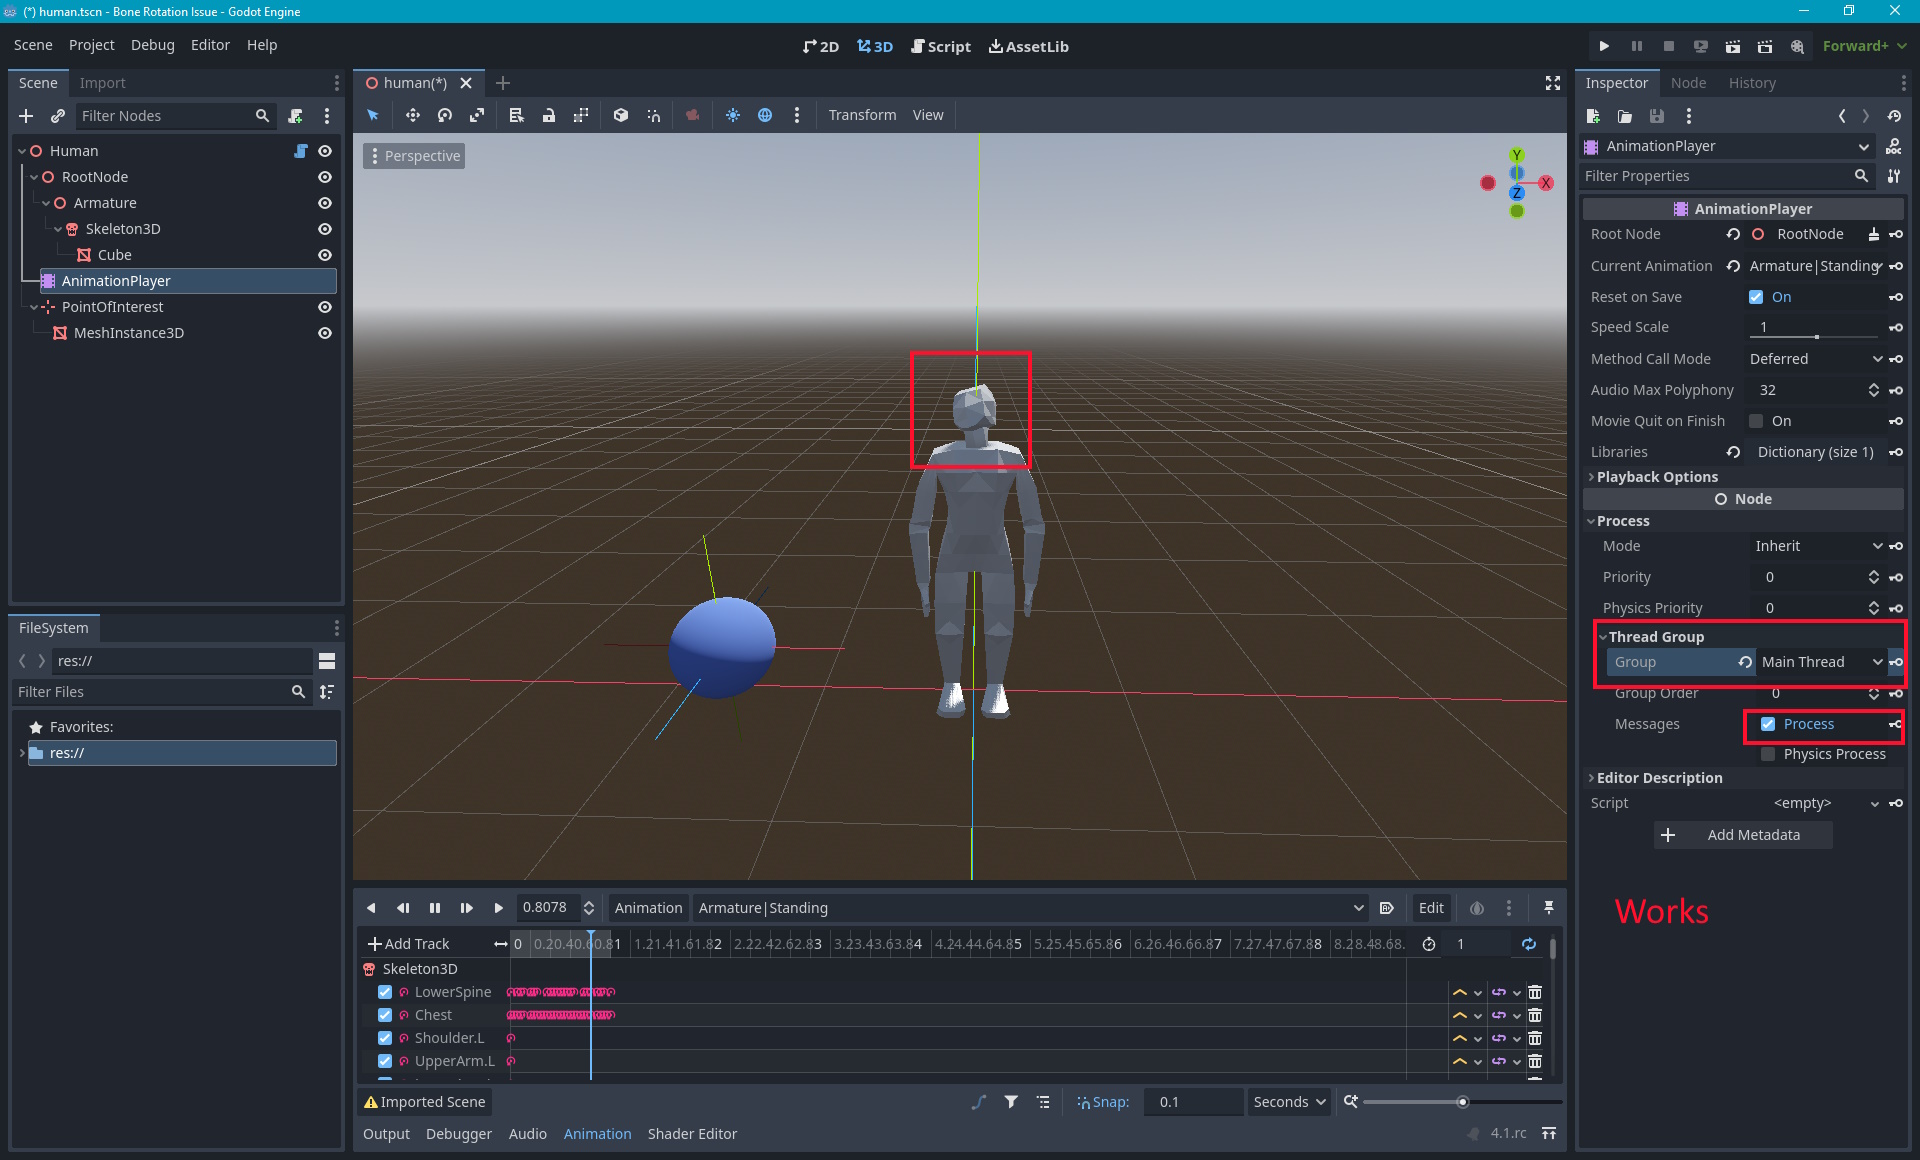Uncheck the Reset on Save option
1920x1160 pixels.
[1757, 297]
